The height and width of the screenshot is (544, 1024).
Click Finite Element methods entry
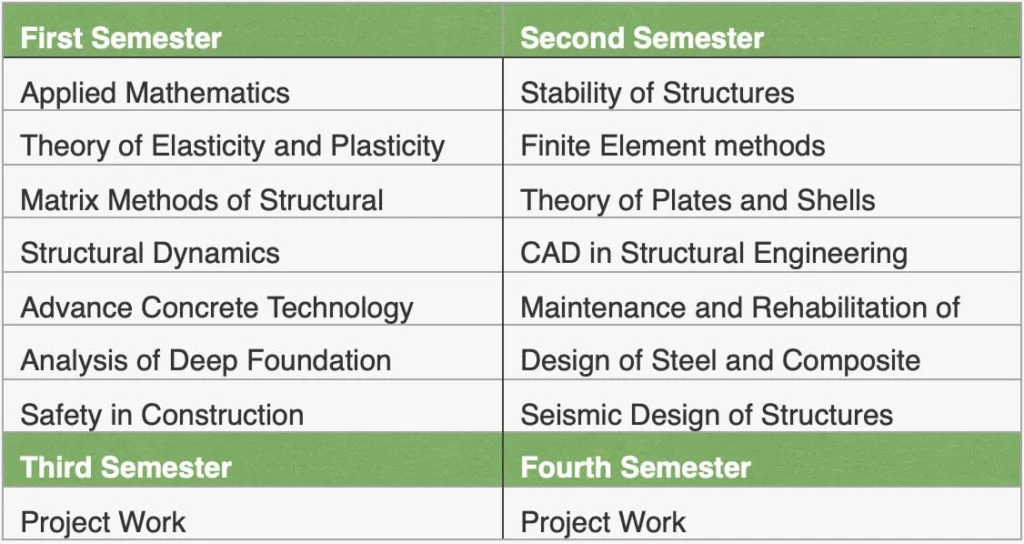[673, 146]
